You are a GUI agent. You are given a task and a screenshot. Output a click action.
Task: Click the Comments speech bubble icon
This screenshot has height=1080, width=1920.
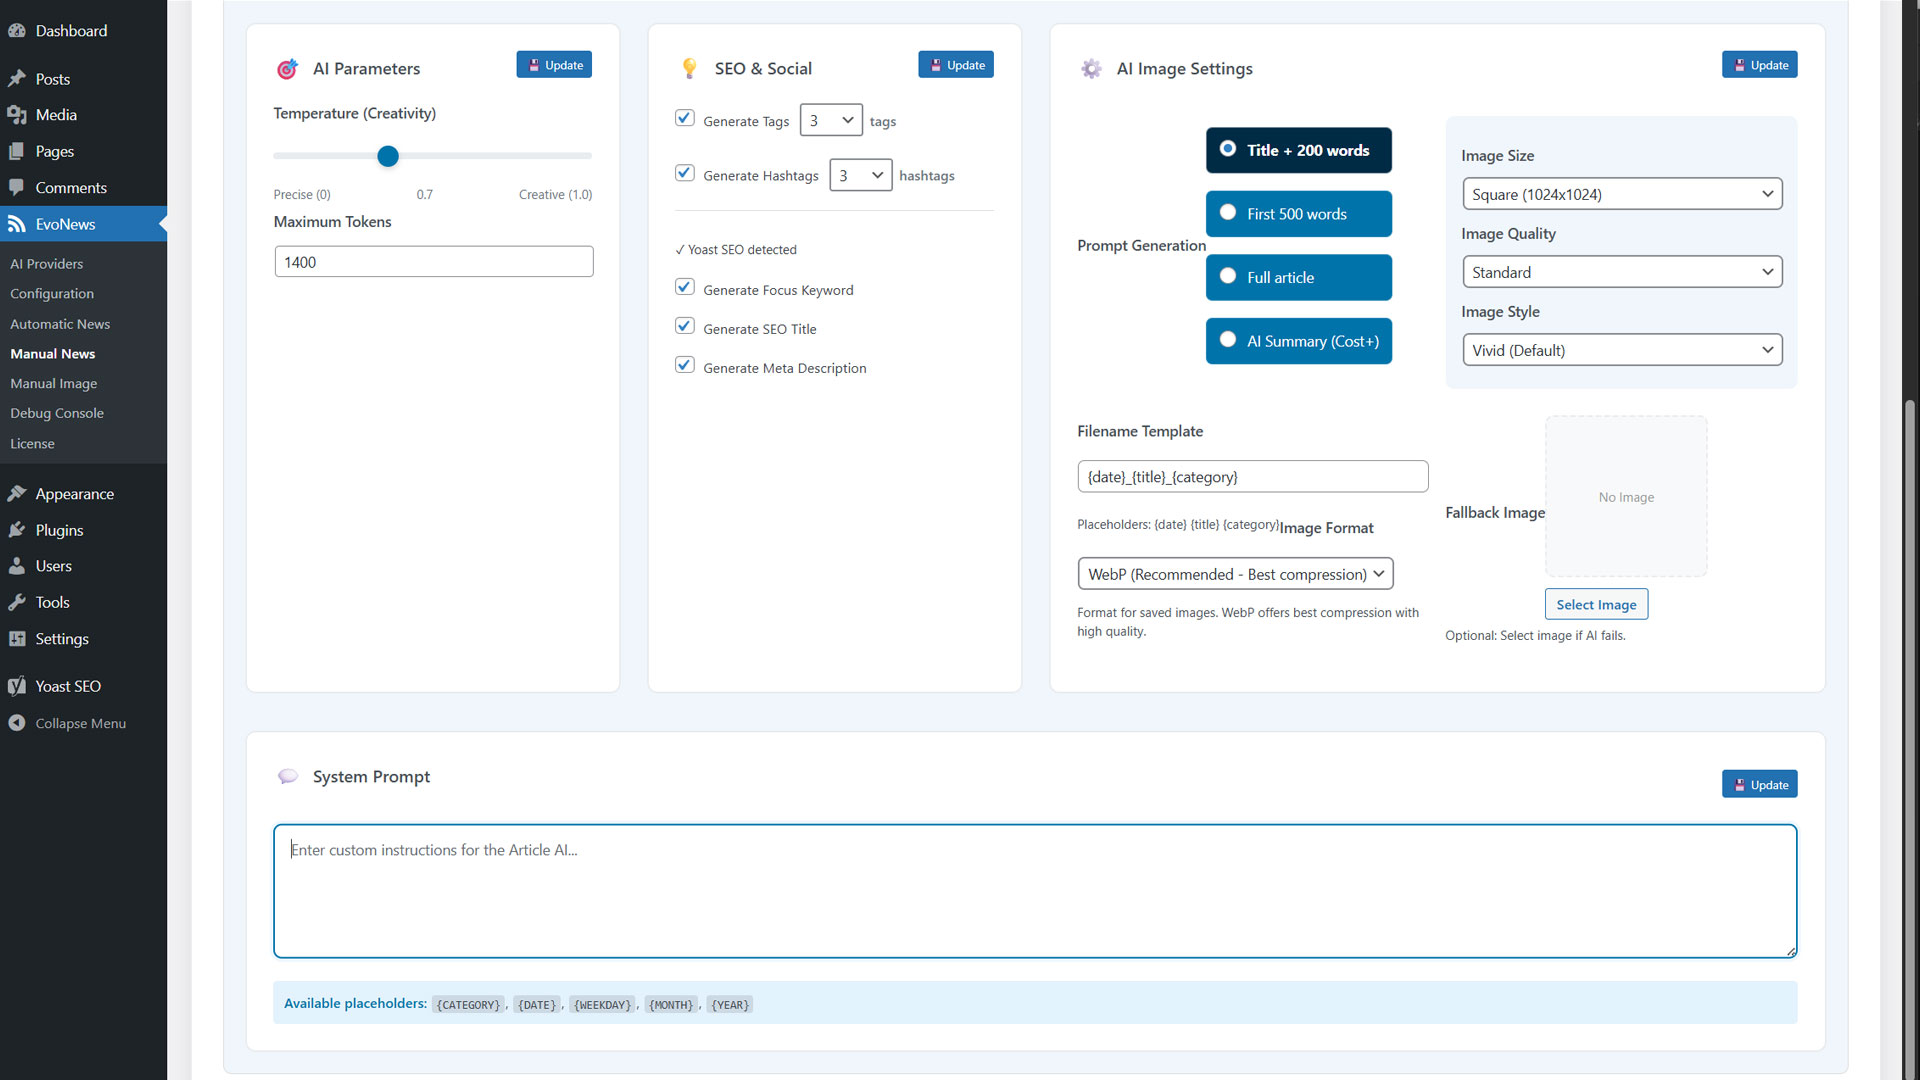(17, 188)
